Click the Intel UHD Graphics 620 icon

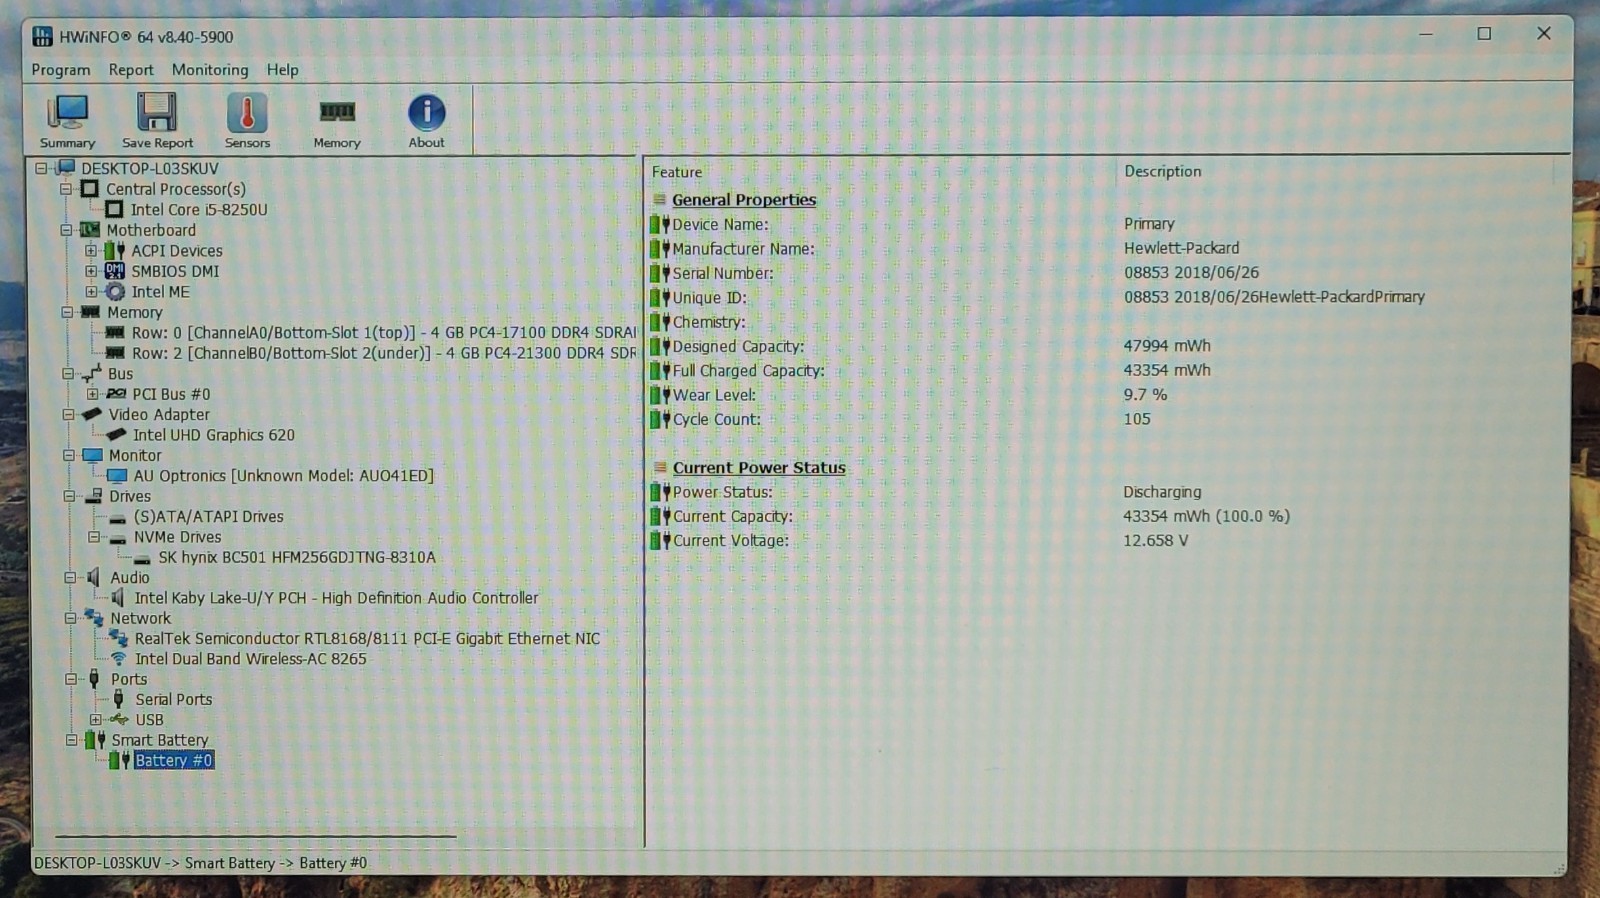(x=116, y=435)
